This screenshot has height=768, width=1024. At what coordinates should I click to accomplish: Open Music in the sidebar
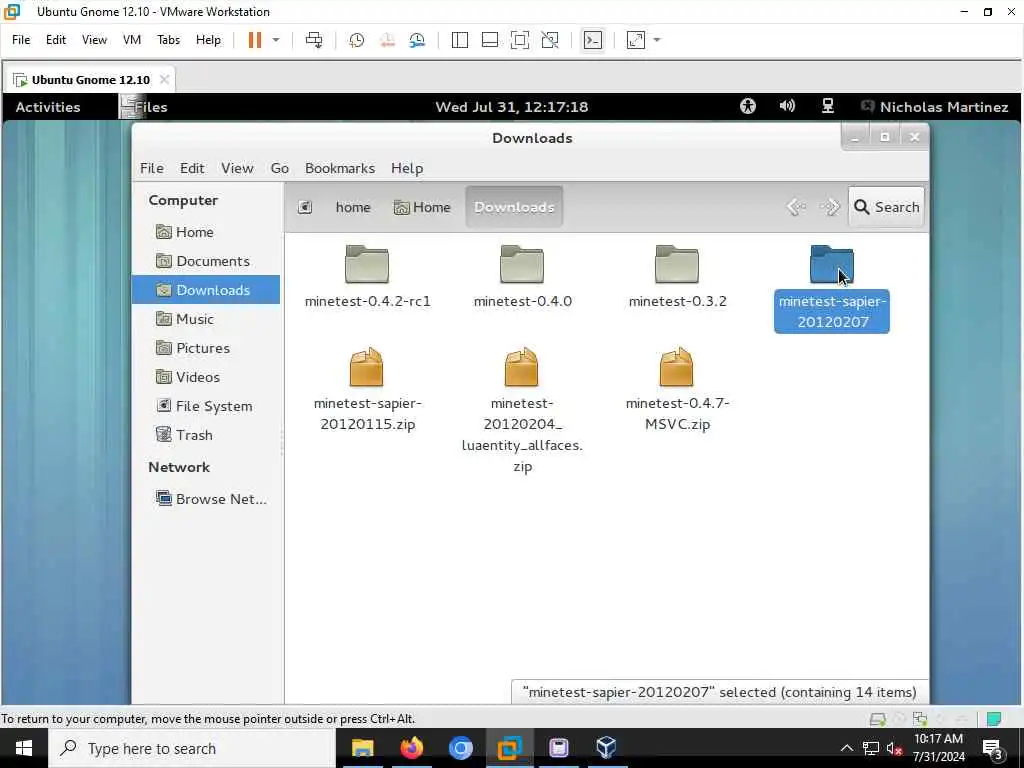[206, 319]
